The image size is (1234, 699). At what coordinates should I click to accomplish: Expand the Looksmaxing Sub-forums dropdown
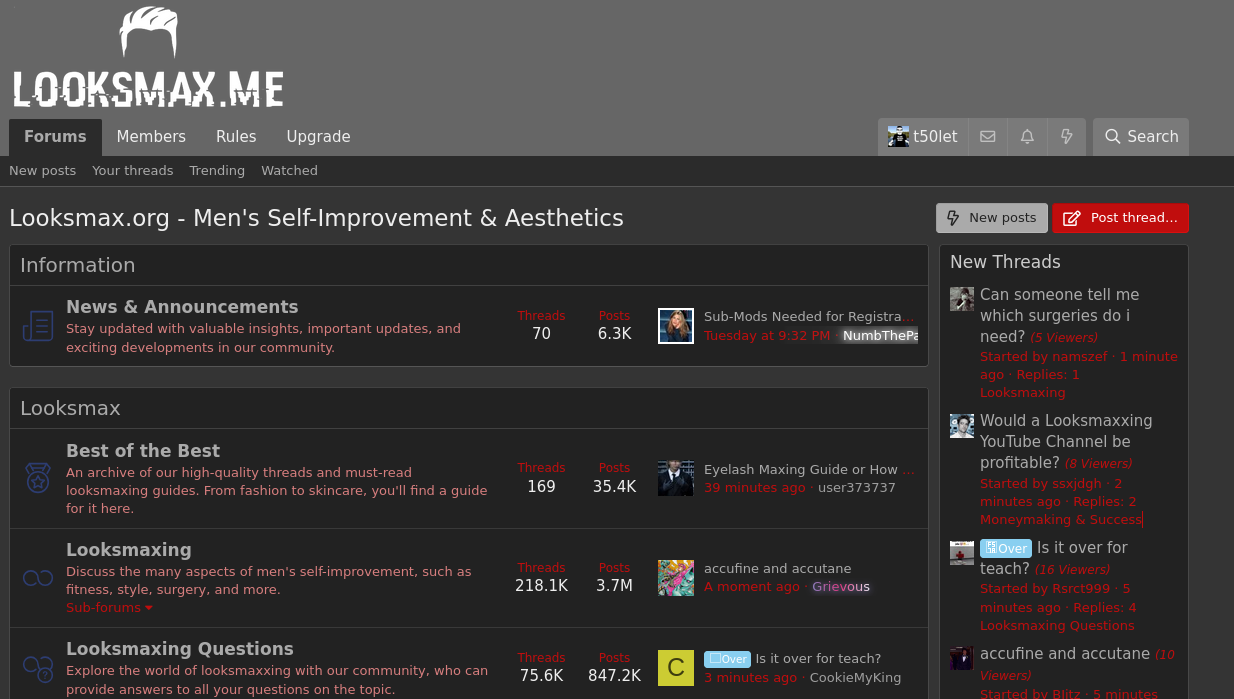pyautogui.click(x=110, y=608)
